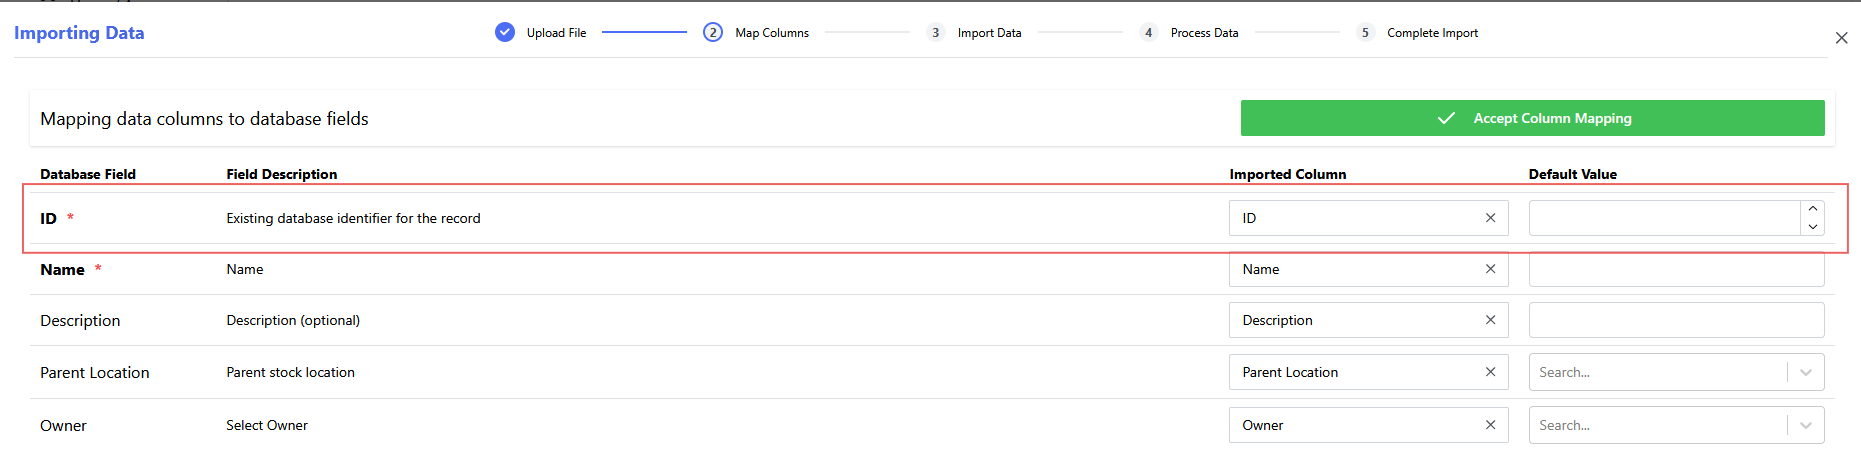Click the Map Columns step 2 icon

click(713, 33)
